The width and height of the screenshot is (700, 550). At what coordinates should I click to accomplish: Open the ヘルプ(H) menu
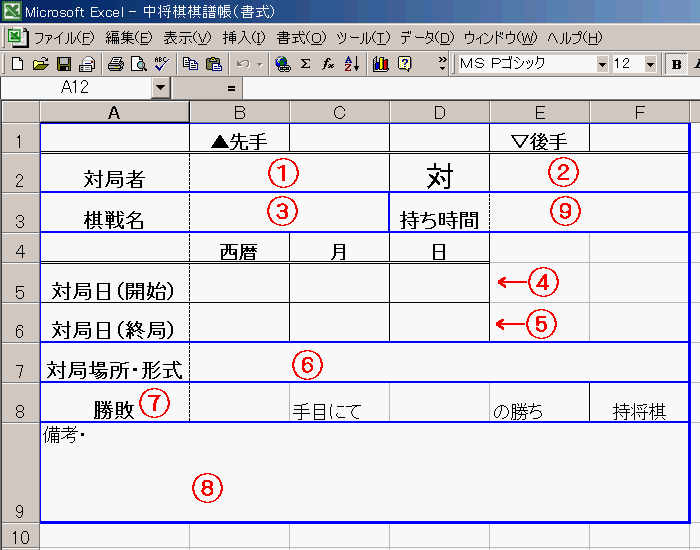[x=575, y=38]
